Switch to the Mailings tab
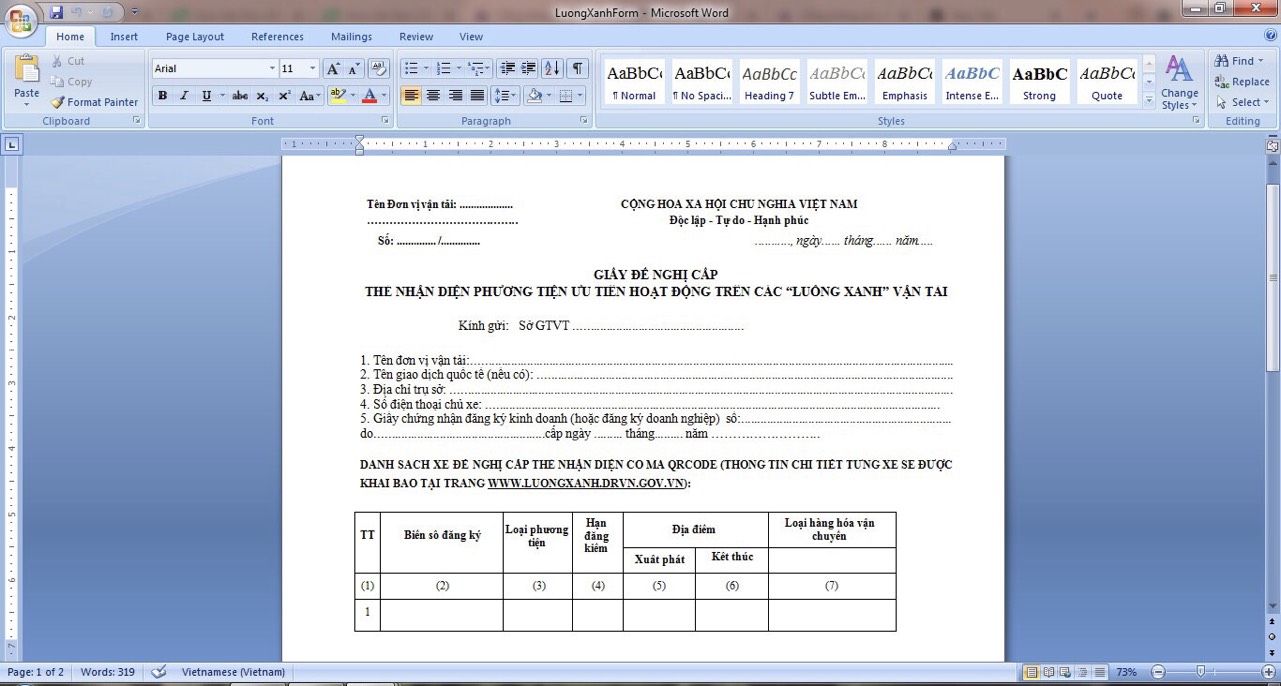This screenshot has width=1281, height=686. pos(352,36)
